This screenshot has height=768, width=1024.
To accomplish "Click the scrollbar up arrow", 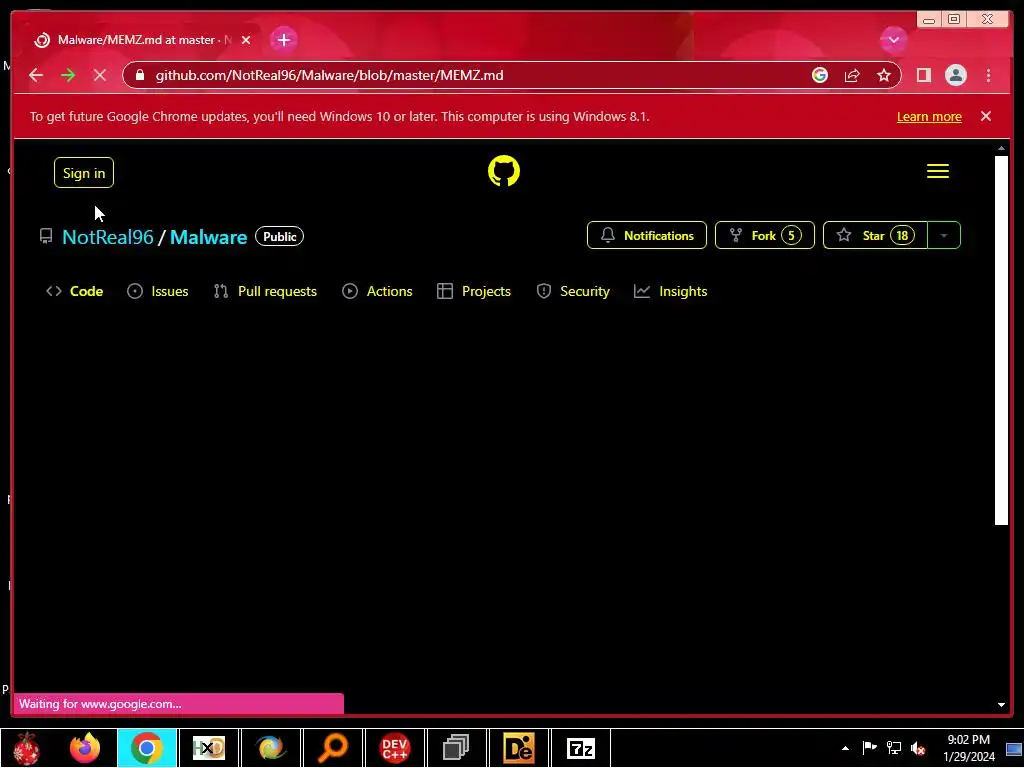I will [x=1001, y=149].
